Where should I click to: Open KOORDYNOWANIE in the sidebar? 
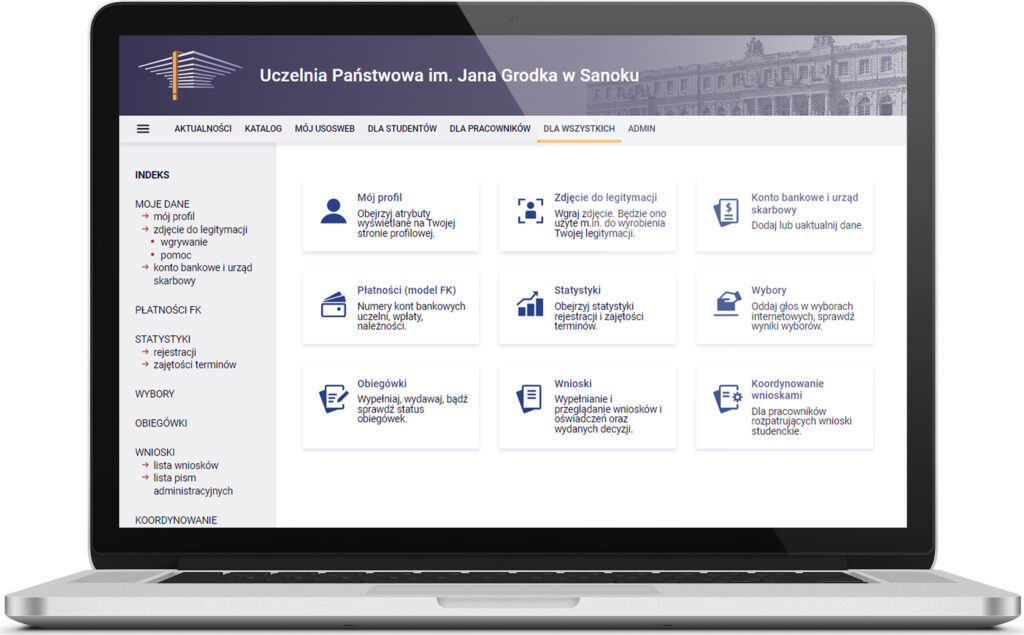(176, 520)
